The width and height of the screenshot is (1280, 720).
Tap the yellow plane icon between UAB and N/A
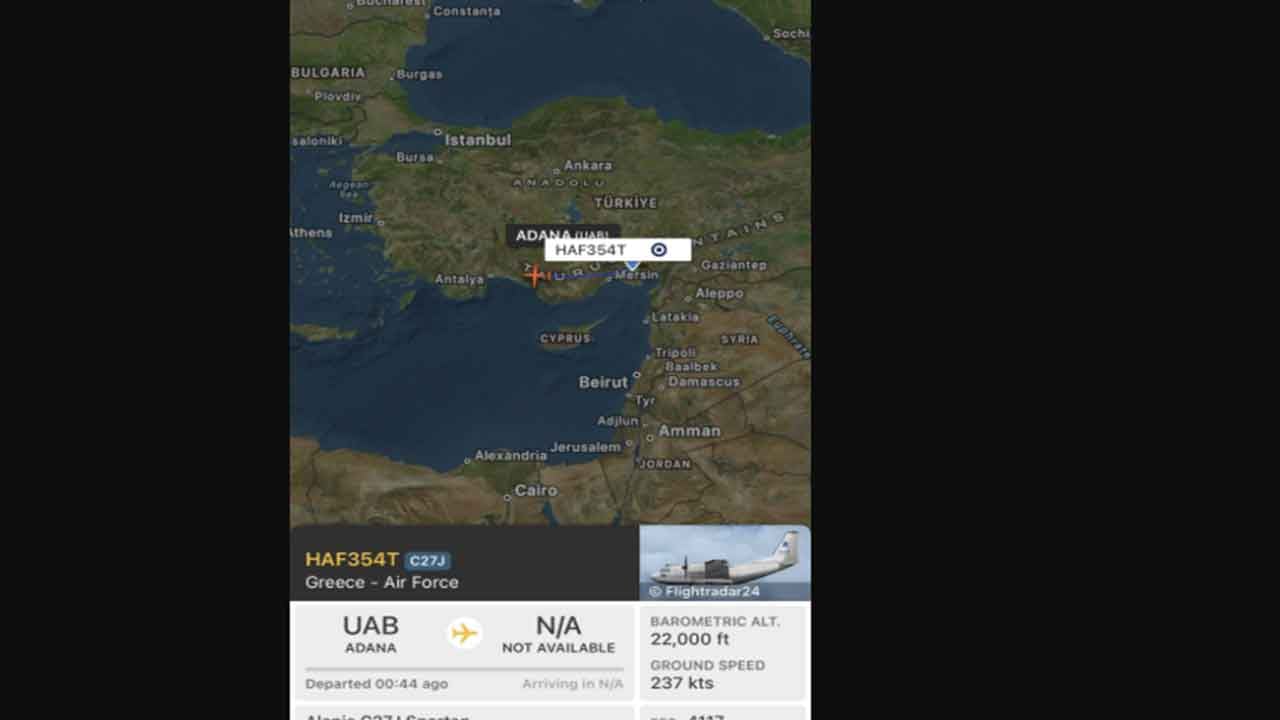click(x=464, y=633)
